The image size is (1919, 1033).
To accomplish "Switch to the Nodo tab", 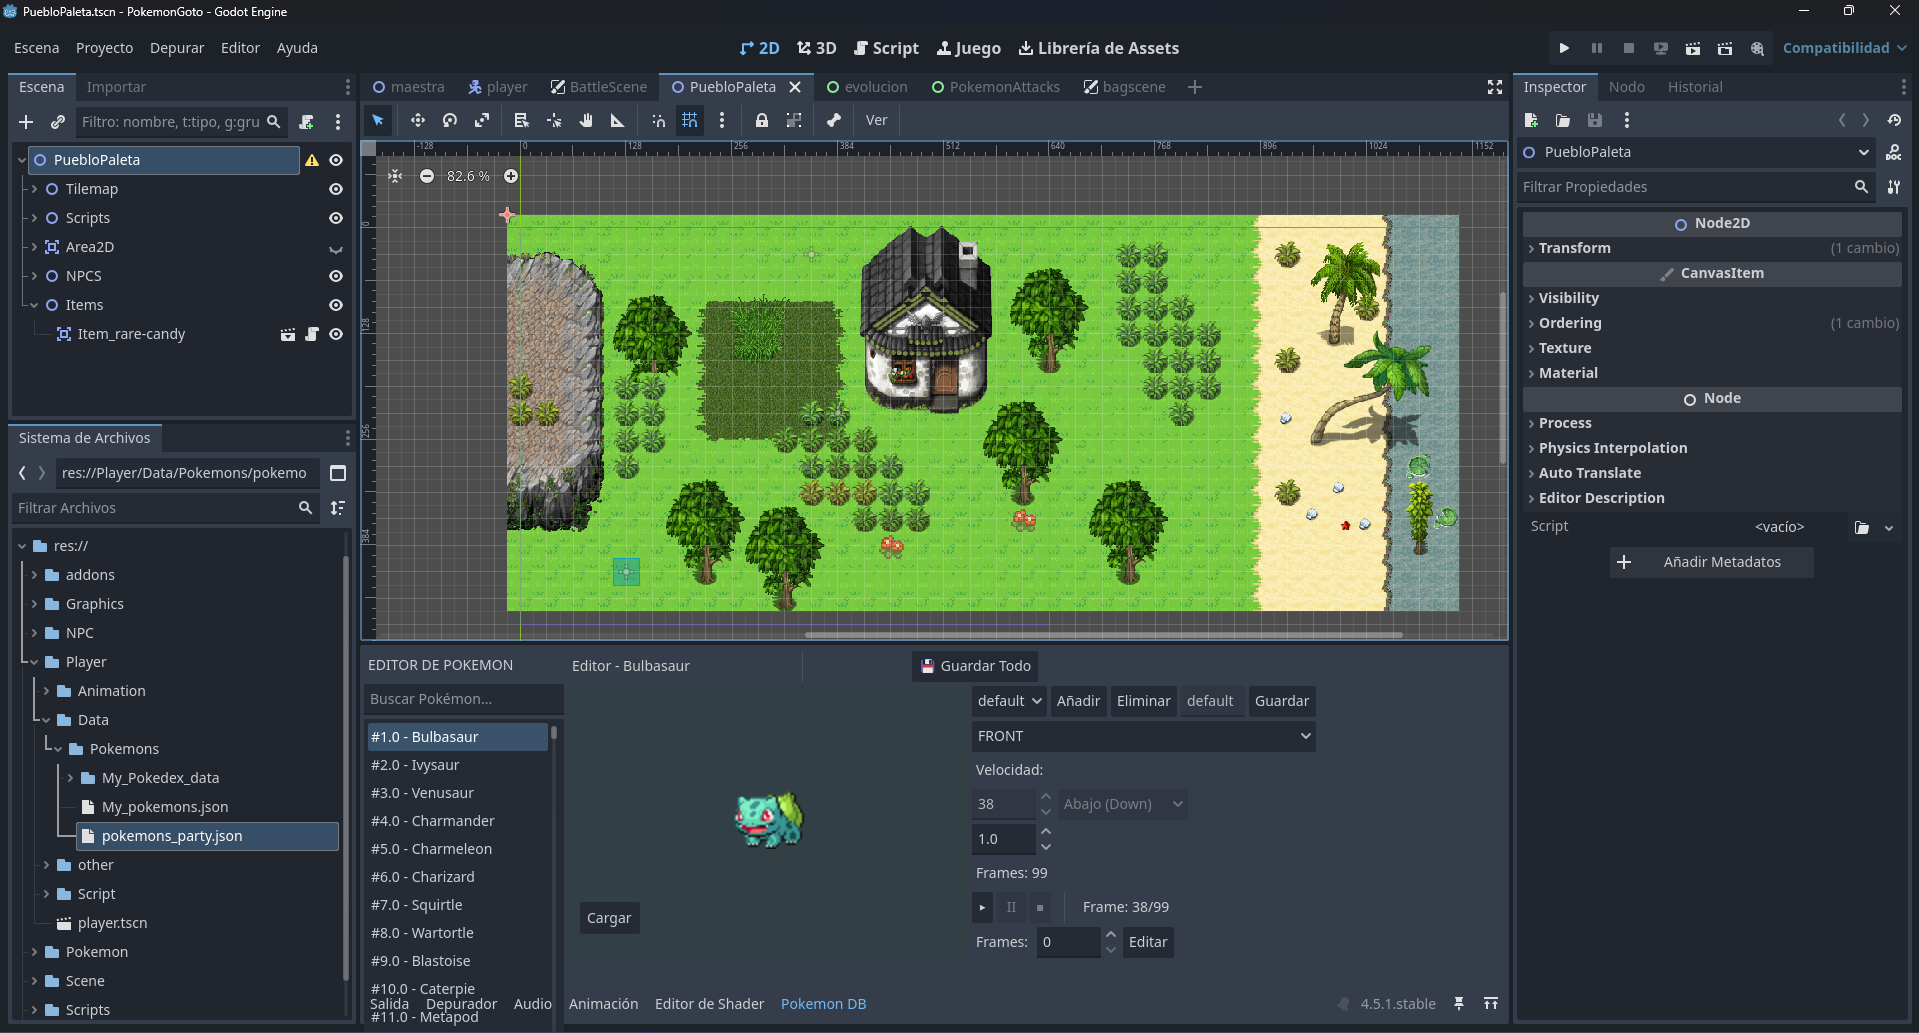I will 1626,87.
